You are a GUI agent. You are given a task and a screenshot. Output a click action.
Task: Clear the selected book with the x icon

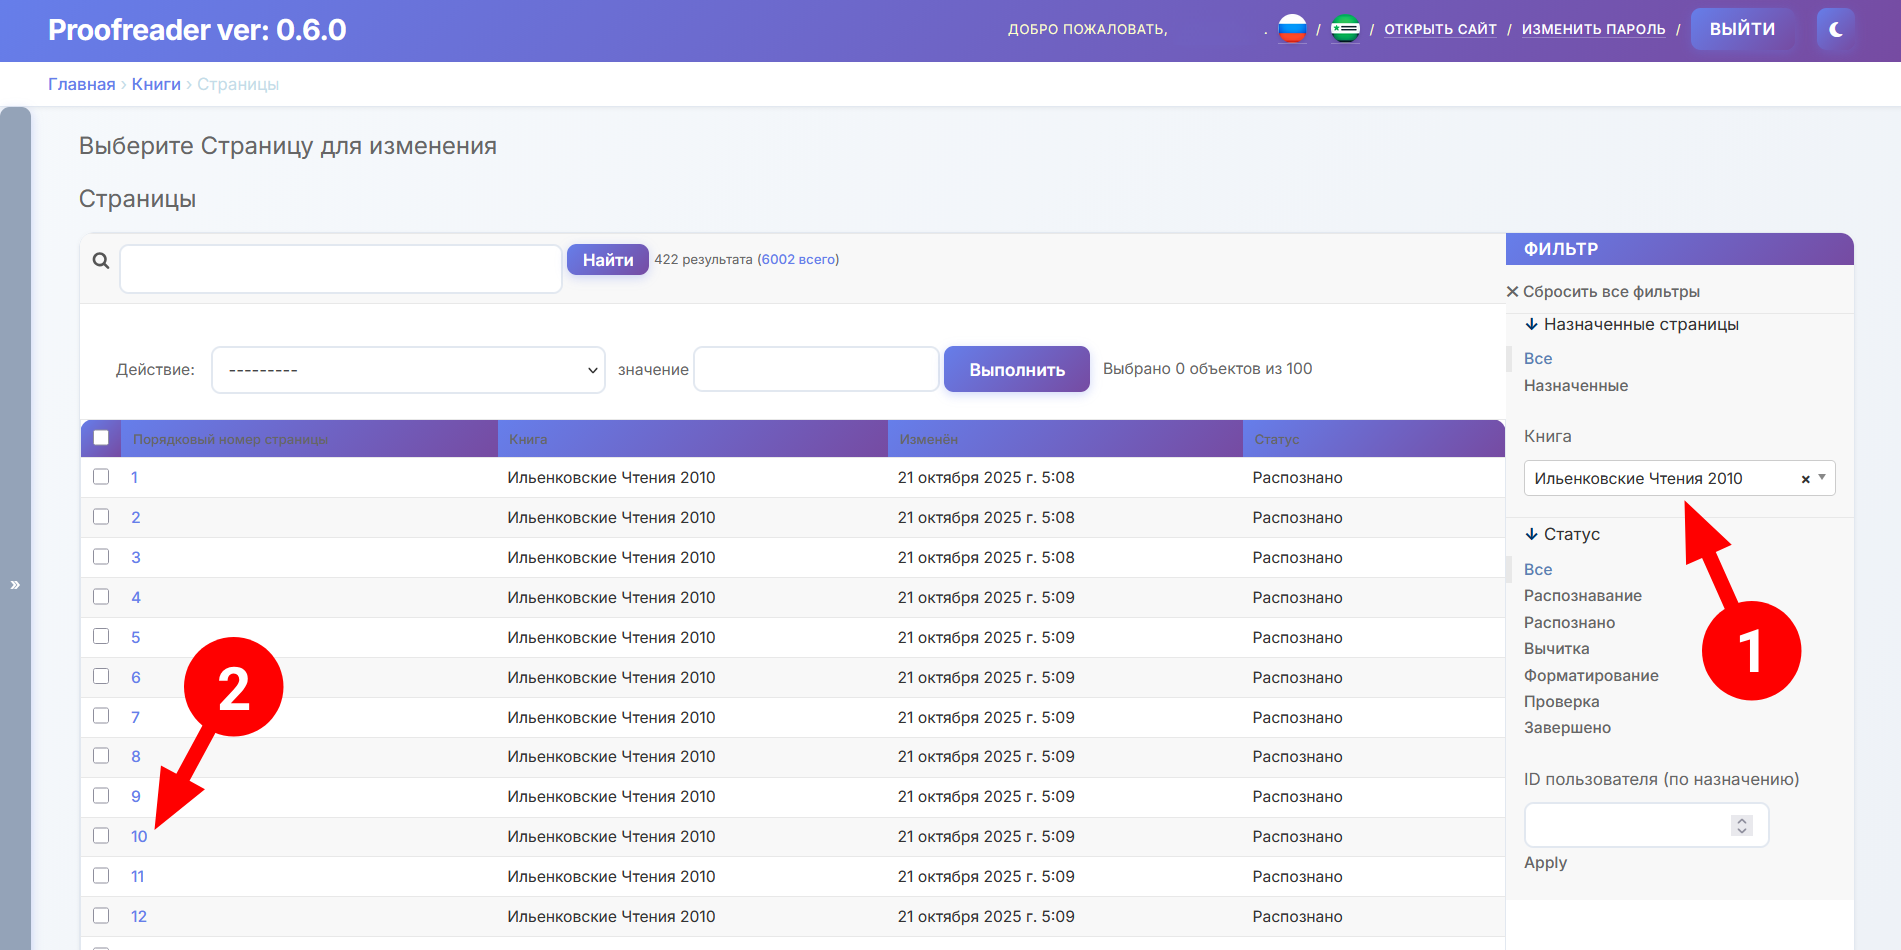coord(1805,479)
